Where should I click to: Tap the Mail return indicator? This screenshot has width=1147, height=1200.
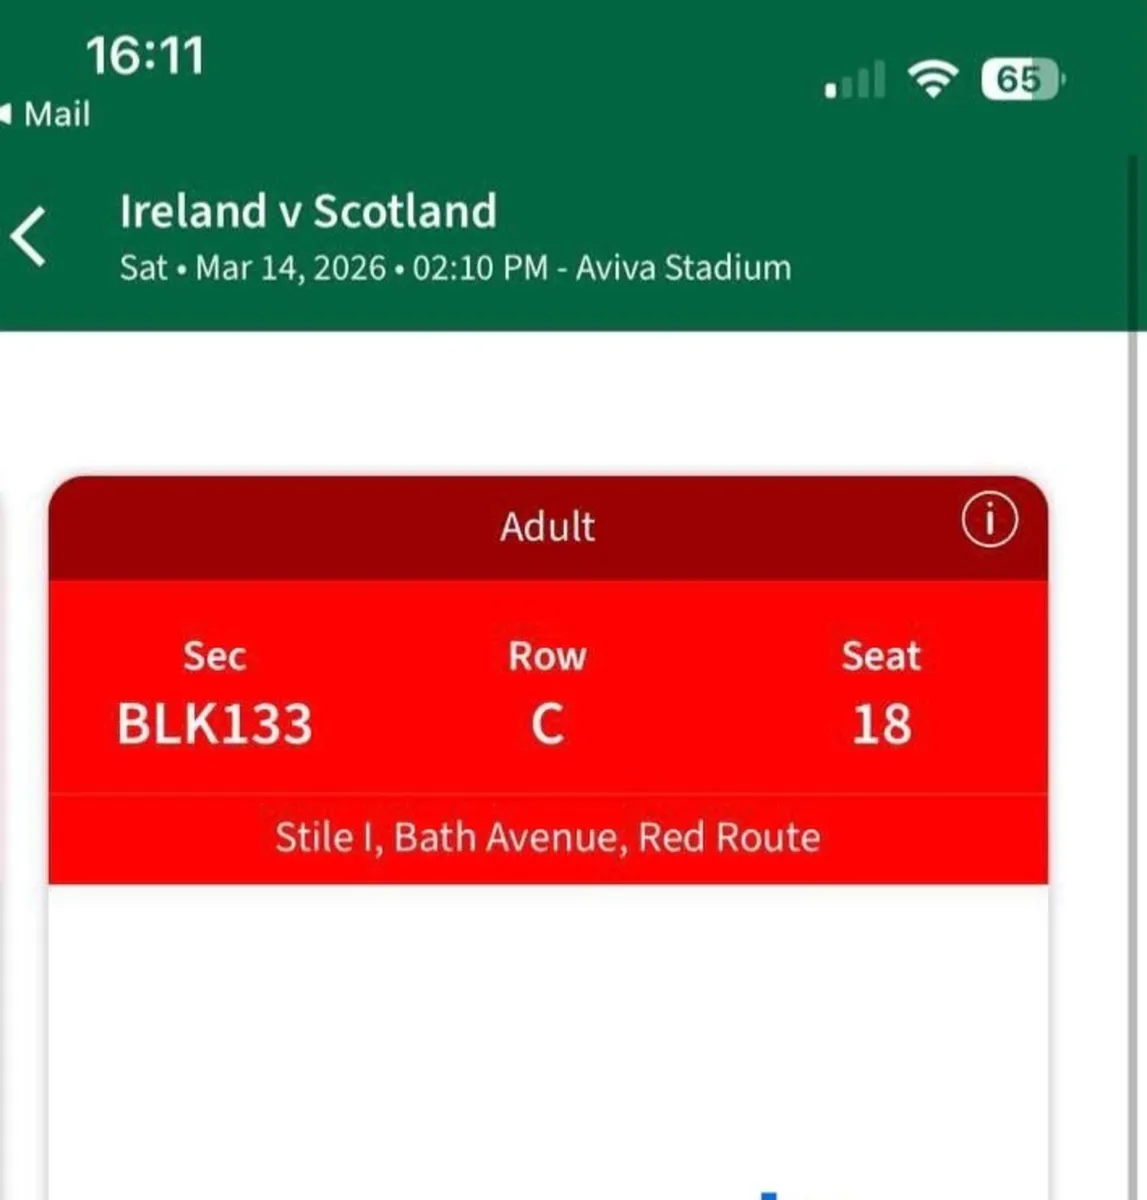45,113
